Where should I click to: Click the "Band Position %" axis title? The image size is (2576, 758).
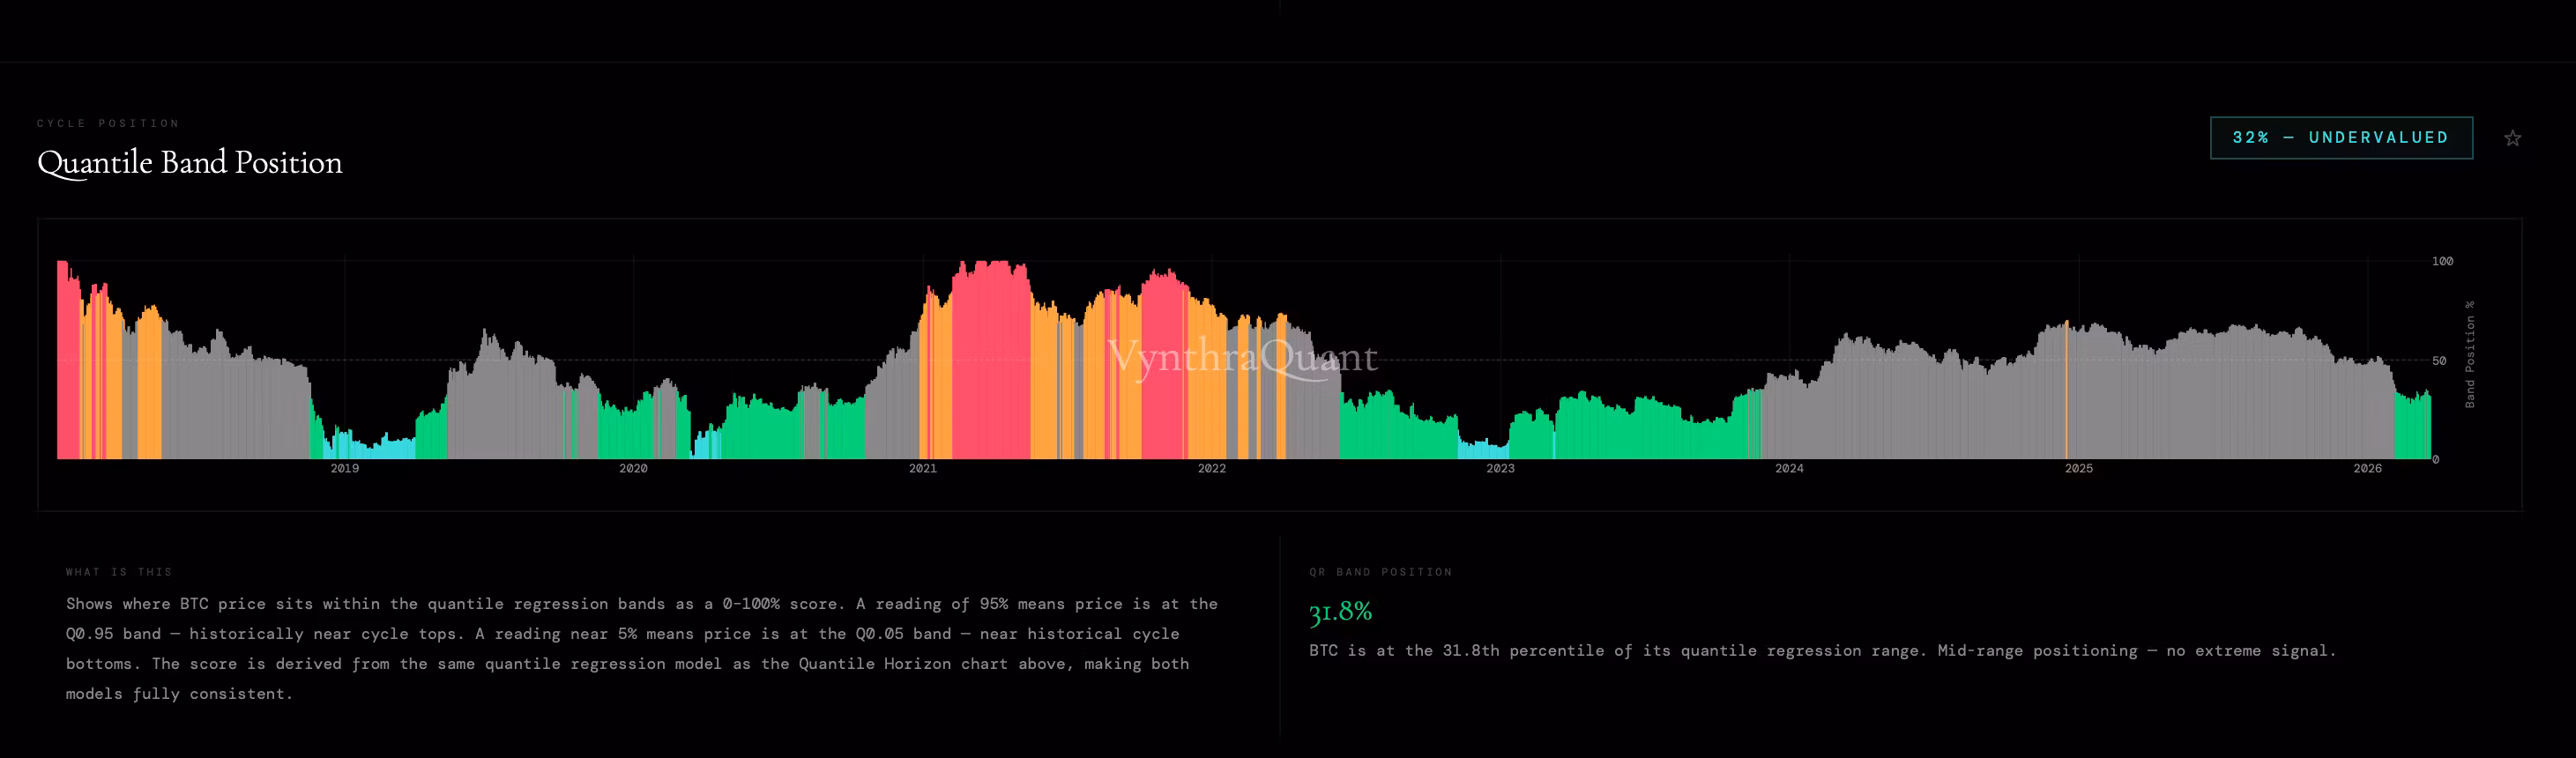(2469, 354)
